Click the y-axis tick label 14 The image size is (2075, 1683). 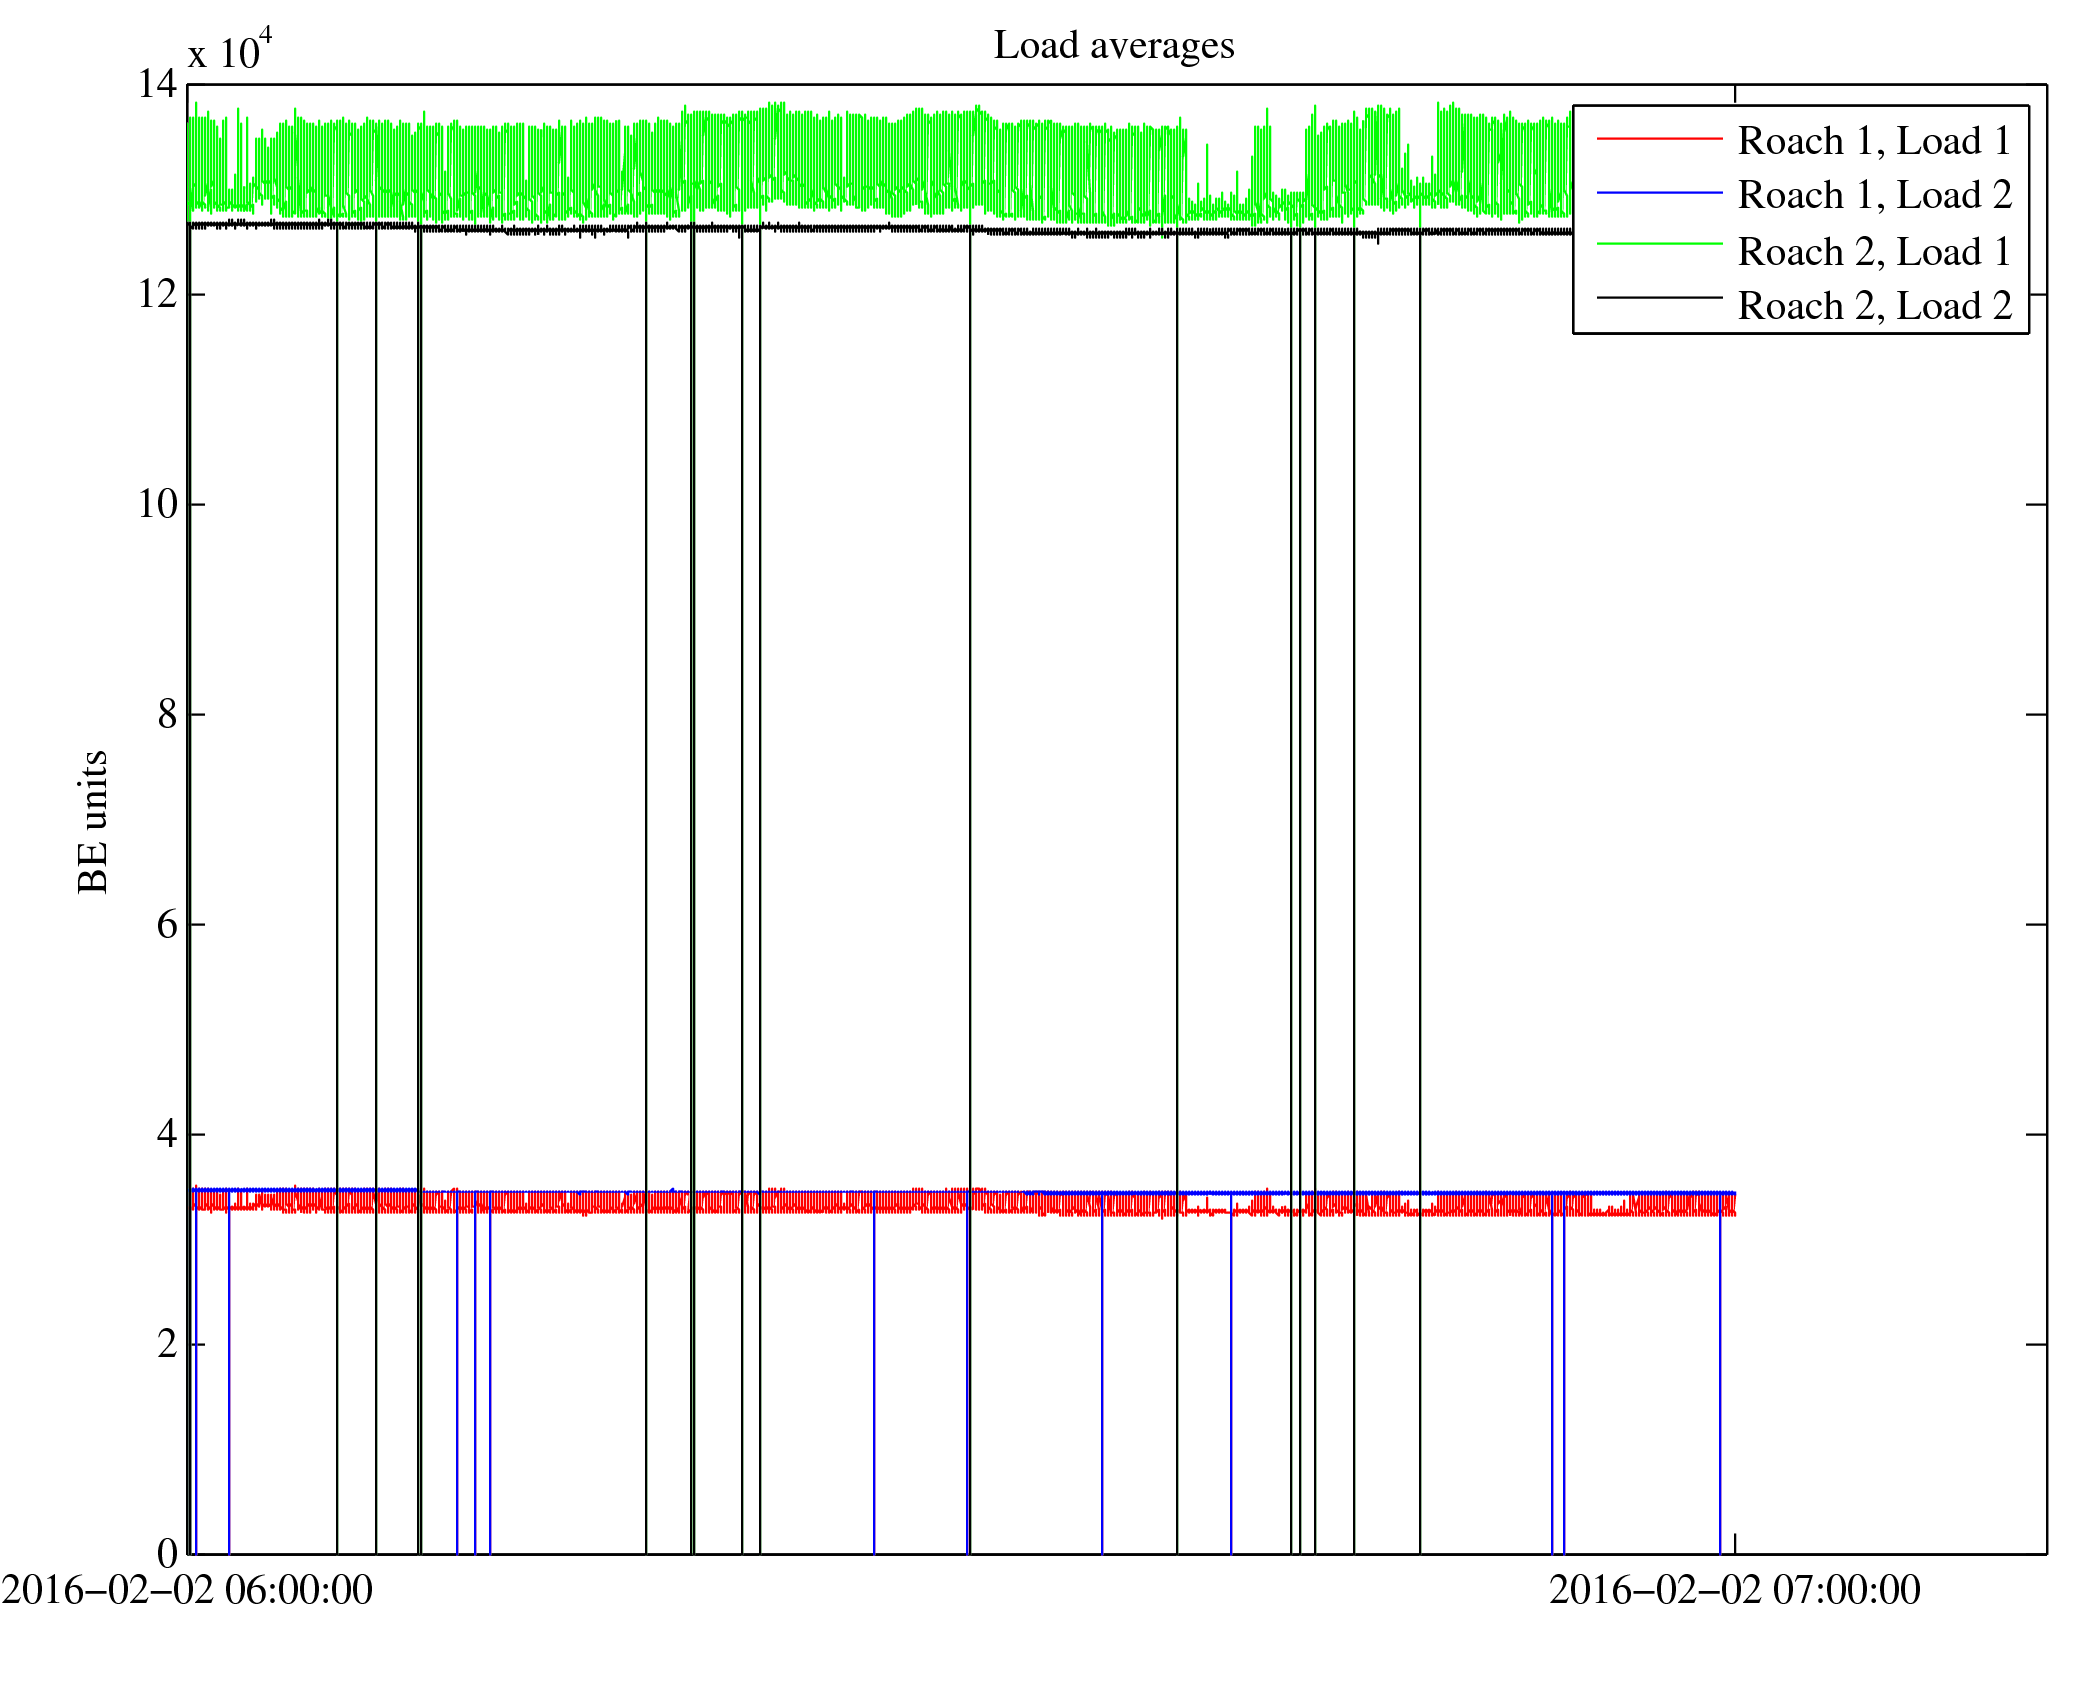pyautogui.click(x=157, y=84)
